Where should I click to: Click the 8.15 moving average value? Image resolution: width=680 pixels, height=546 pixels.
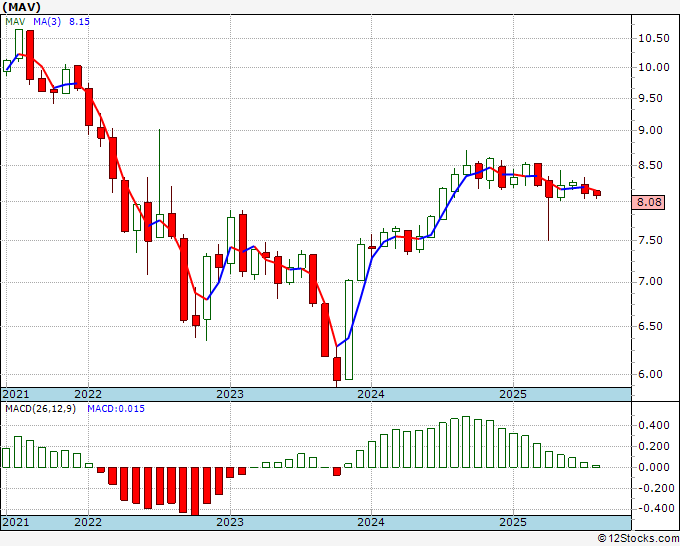[x=79, y=21]
